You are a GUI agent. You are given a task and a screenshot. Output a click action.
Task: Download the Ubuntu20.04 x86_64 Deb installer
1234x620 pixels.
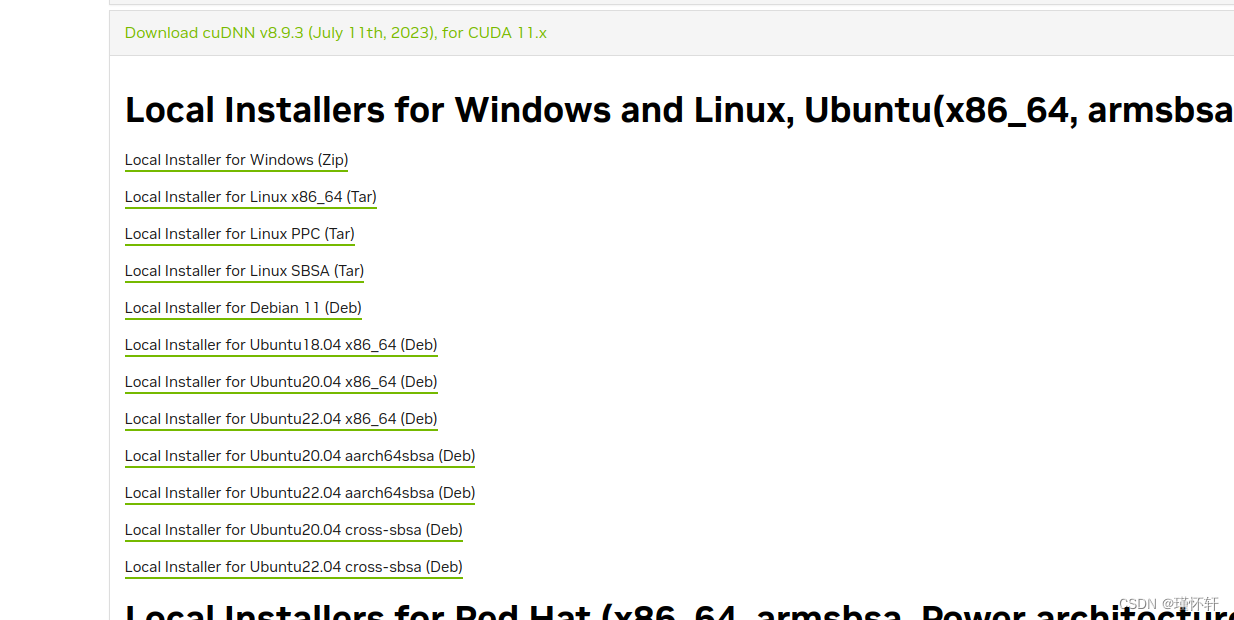(281, 382)
